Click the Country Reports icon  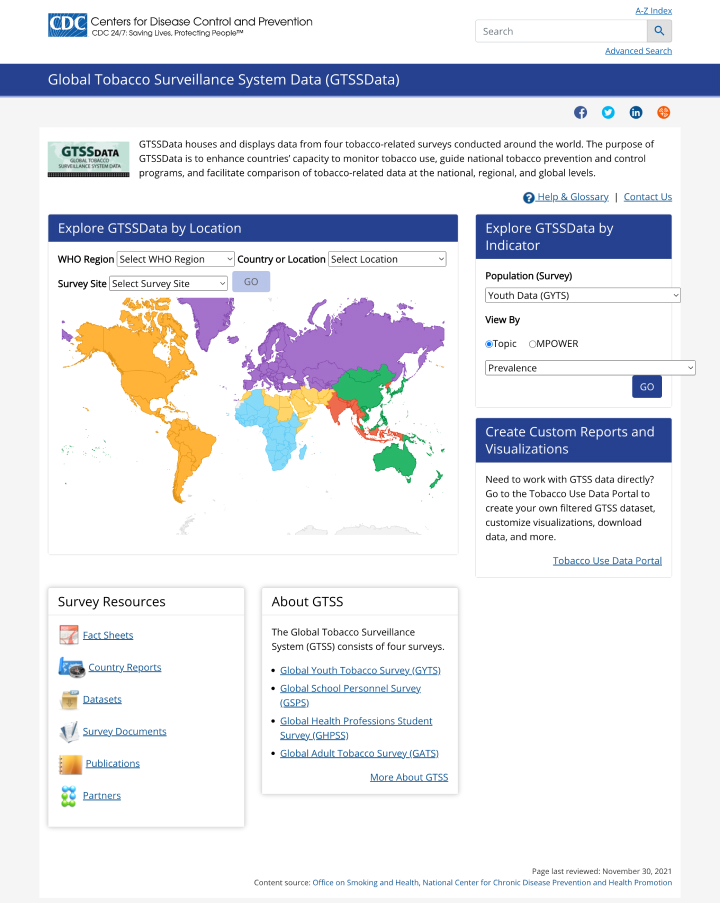click(71, 667)
